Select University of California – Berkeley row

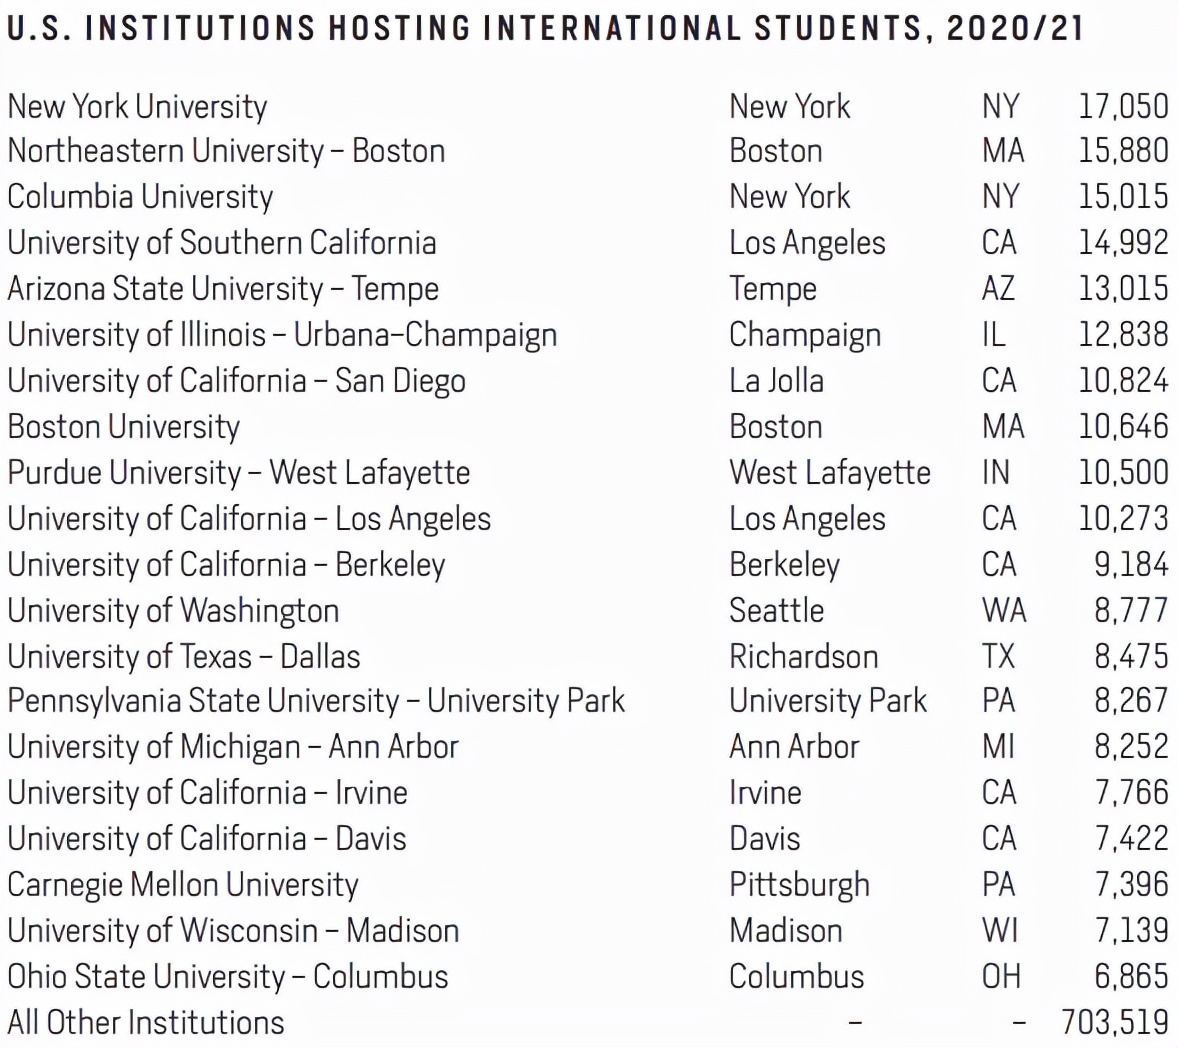(x=226, y=565)
